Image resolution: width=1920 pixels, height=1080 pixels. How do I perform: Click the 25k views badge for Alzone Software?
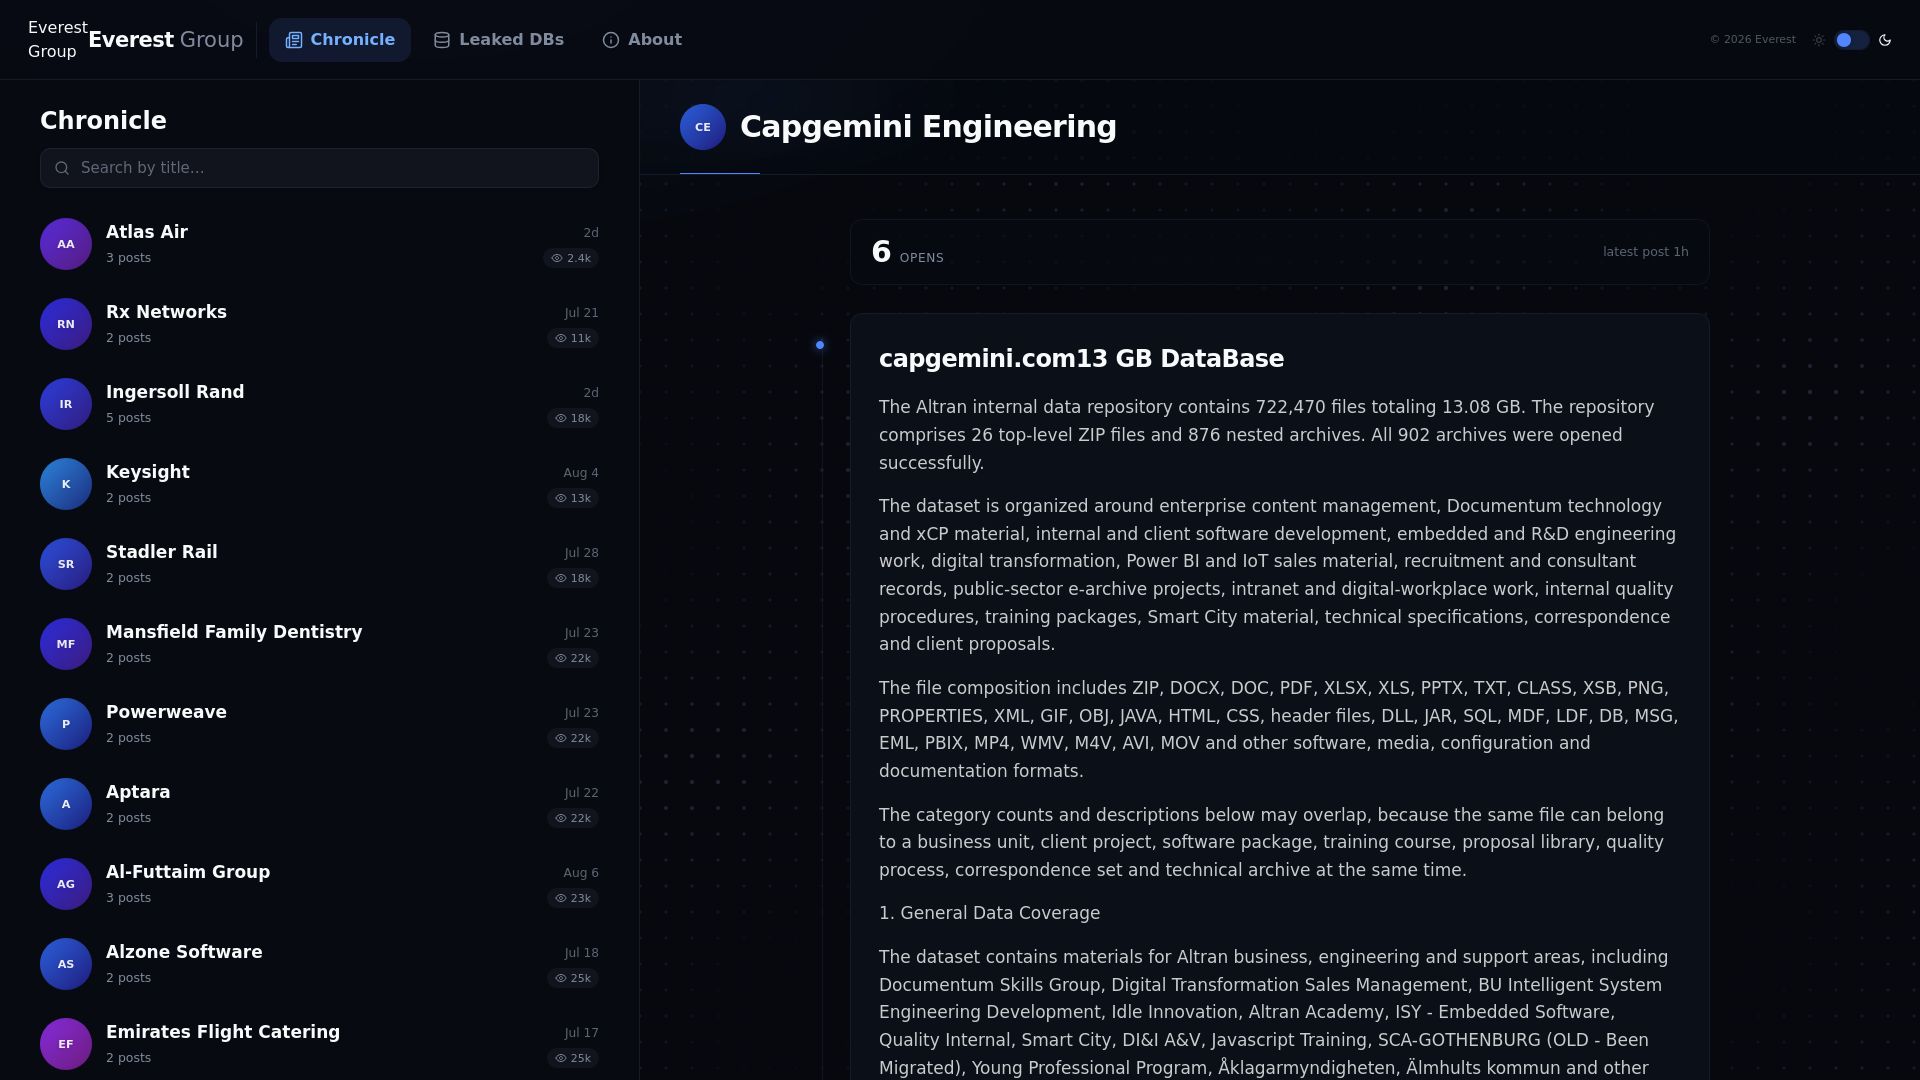click(x=573, y=978)
